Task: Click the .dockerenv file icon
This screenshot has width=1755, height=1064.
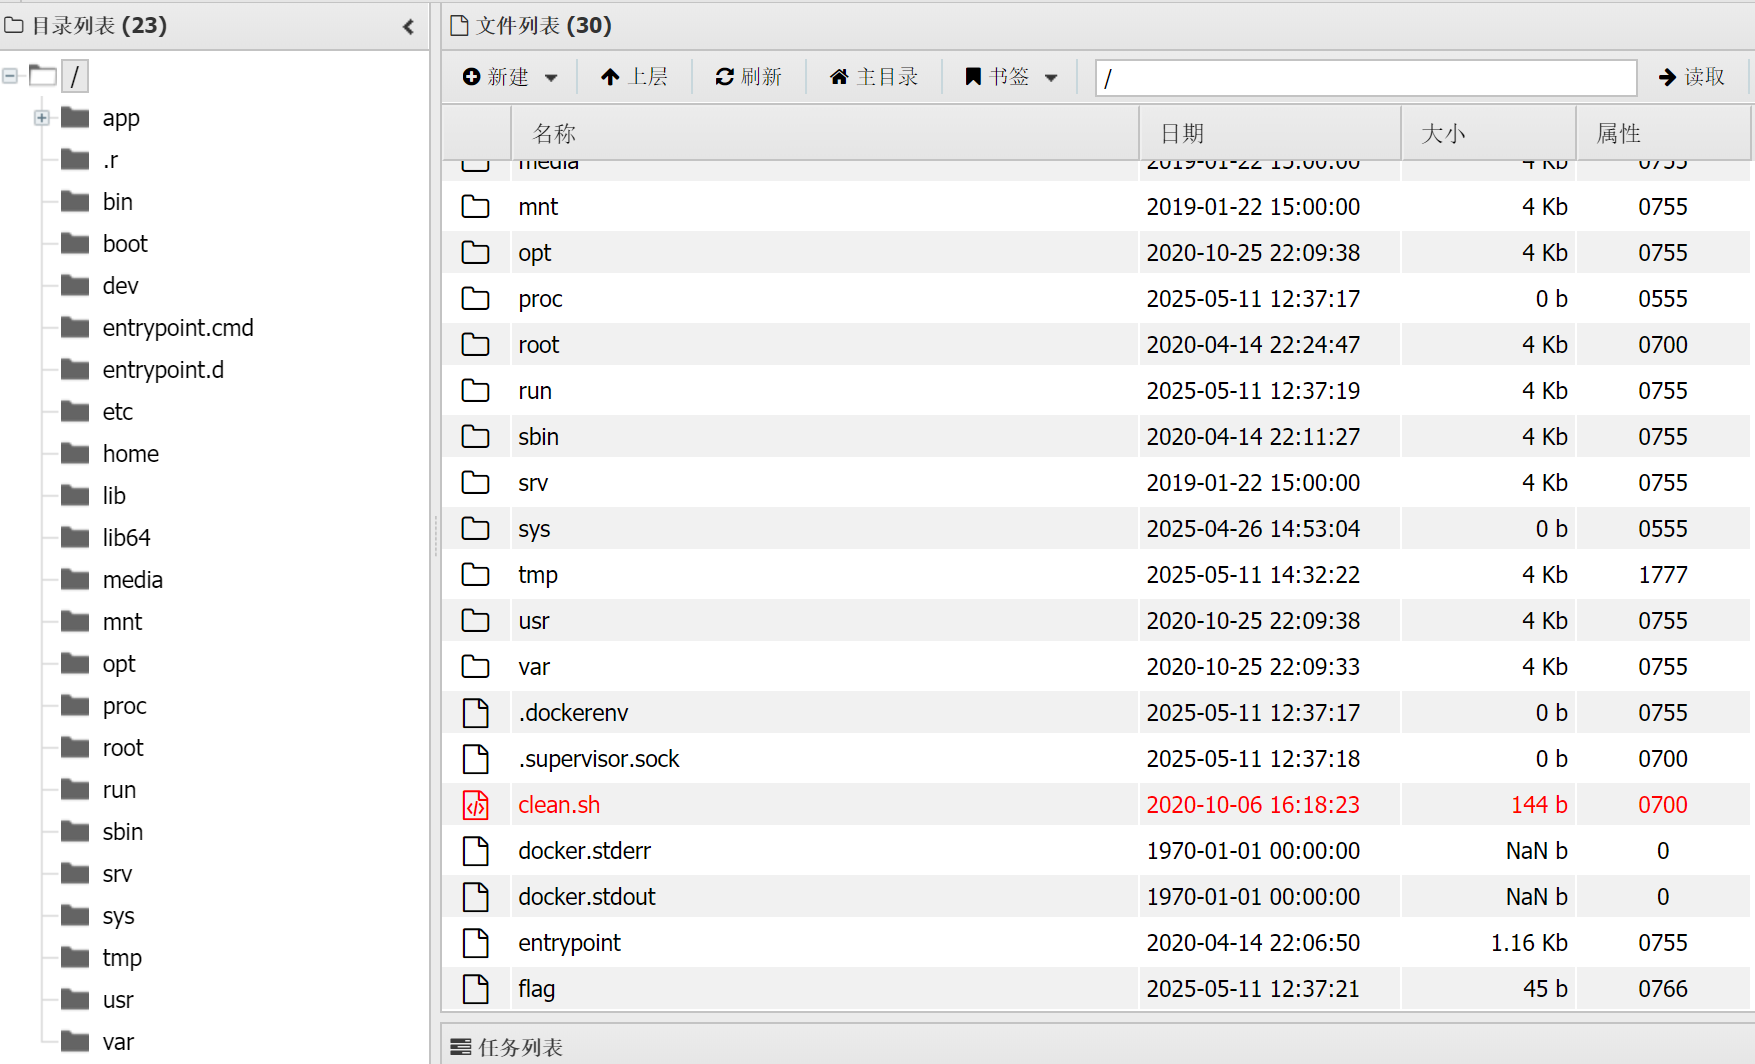Action: pyautogui.click(x=476, y=713)
